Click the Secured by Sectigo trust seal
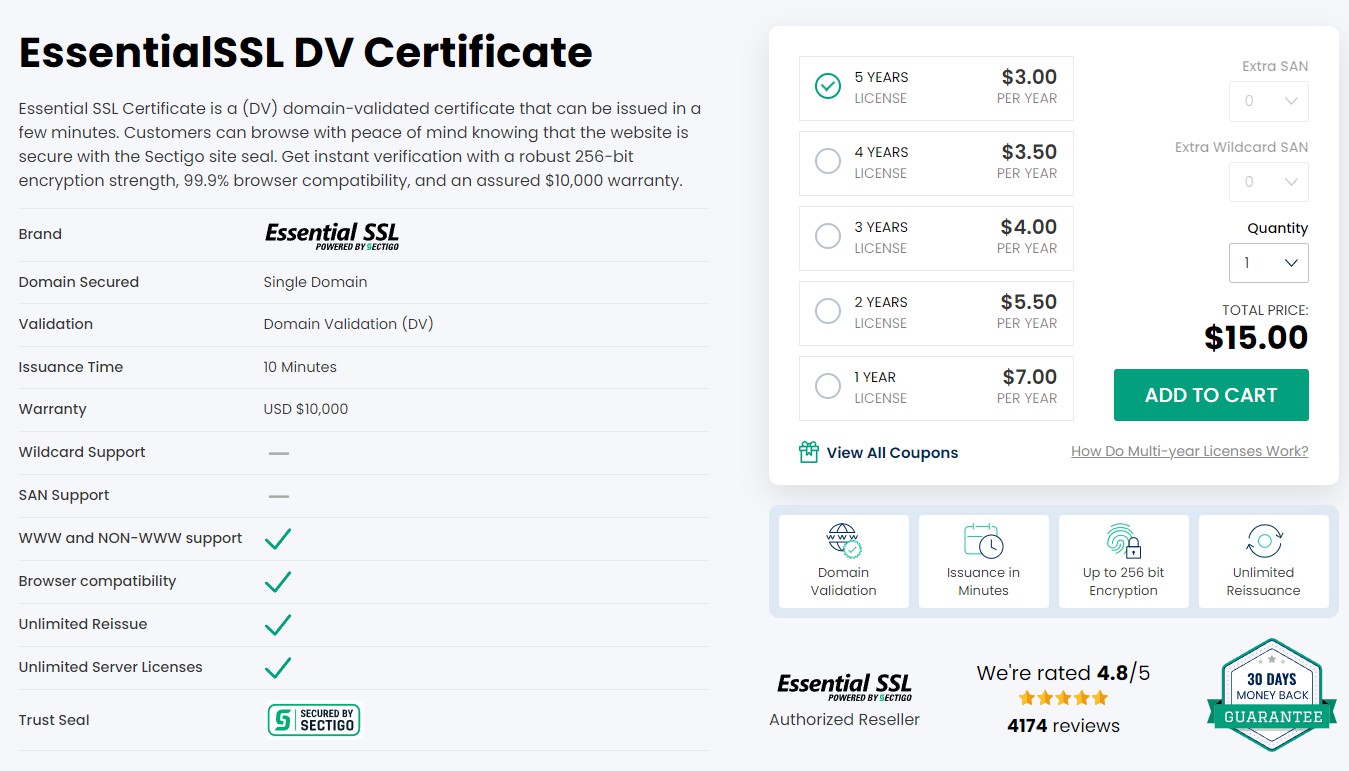 314,720
